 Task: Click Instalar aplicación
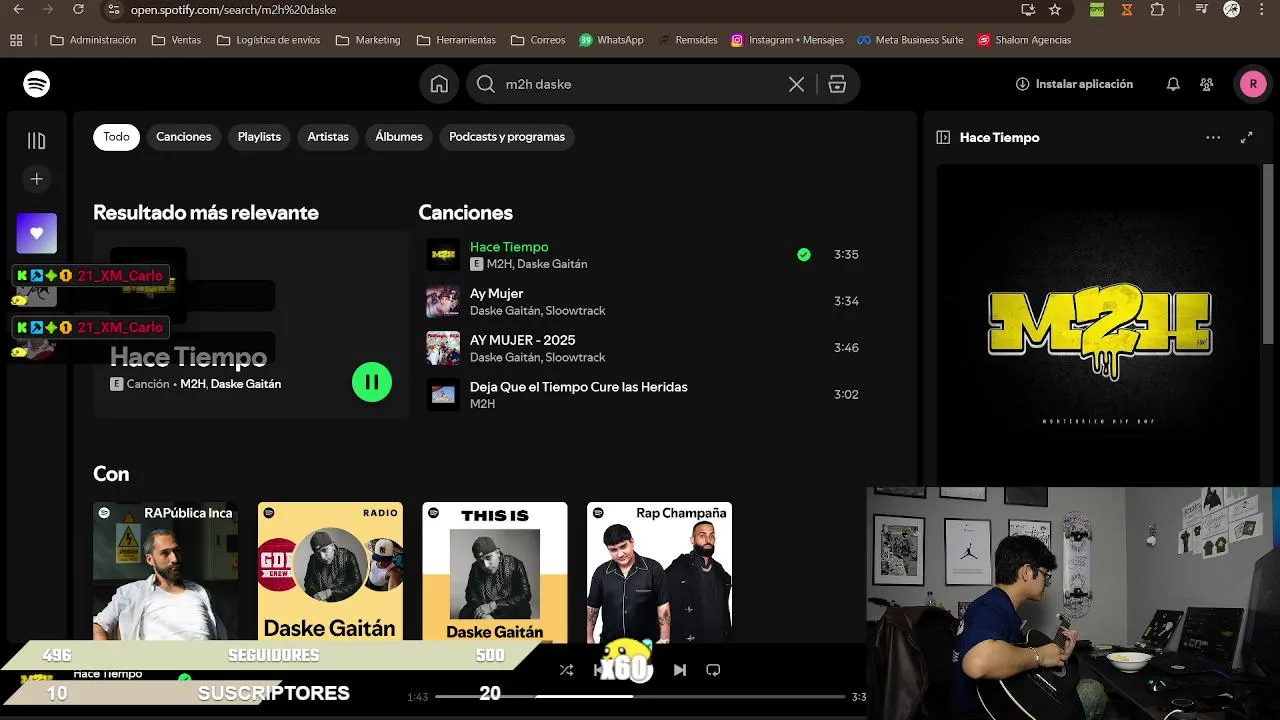click(x=1074, y=84)
